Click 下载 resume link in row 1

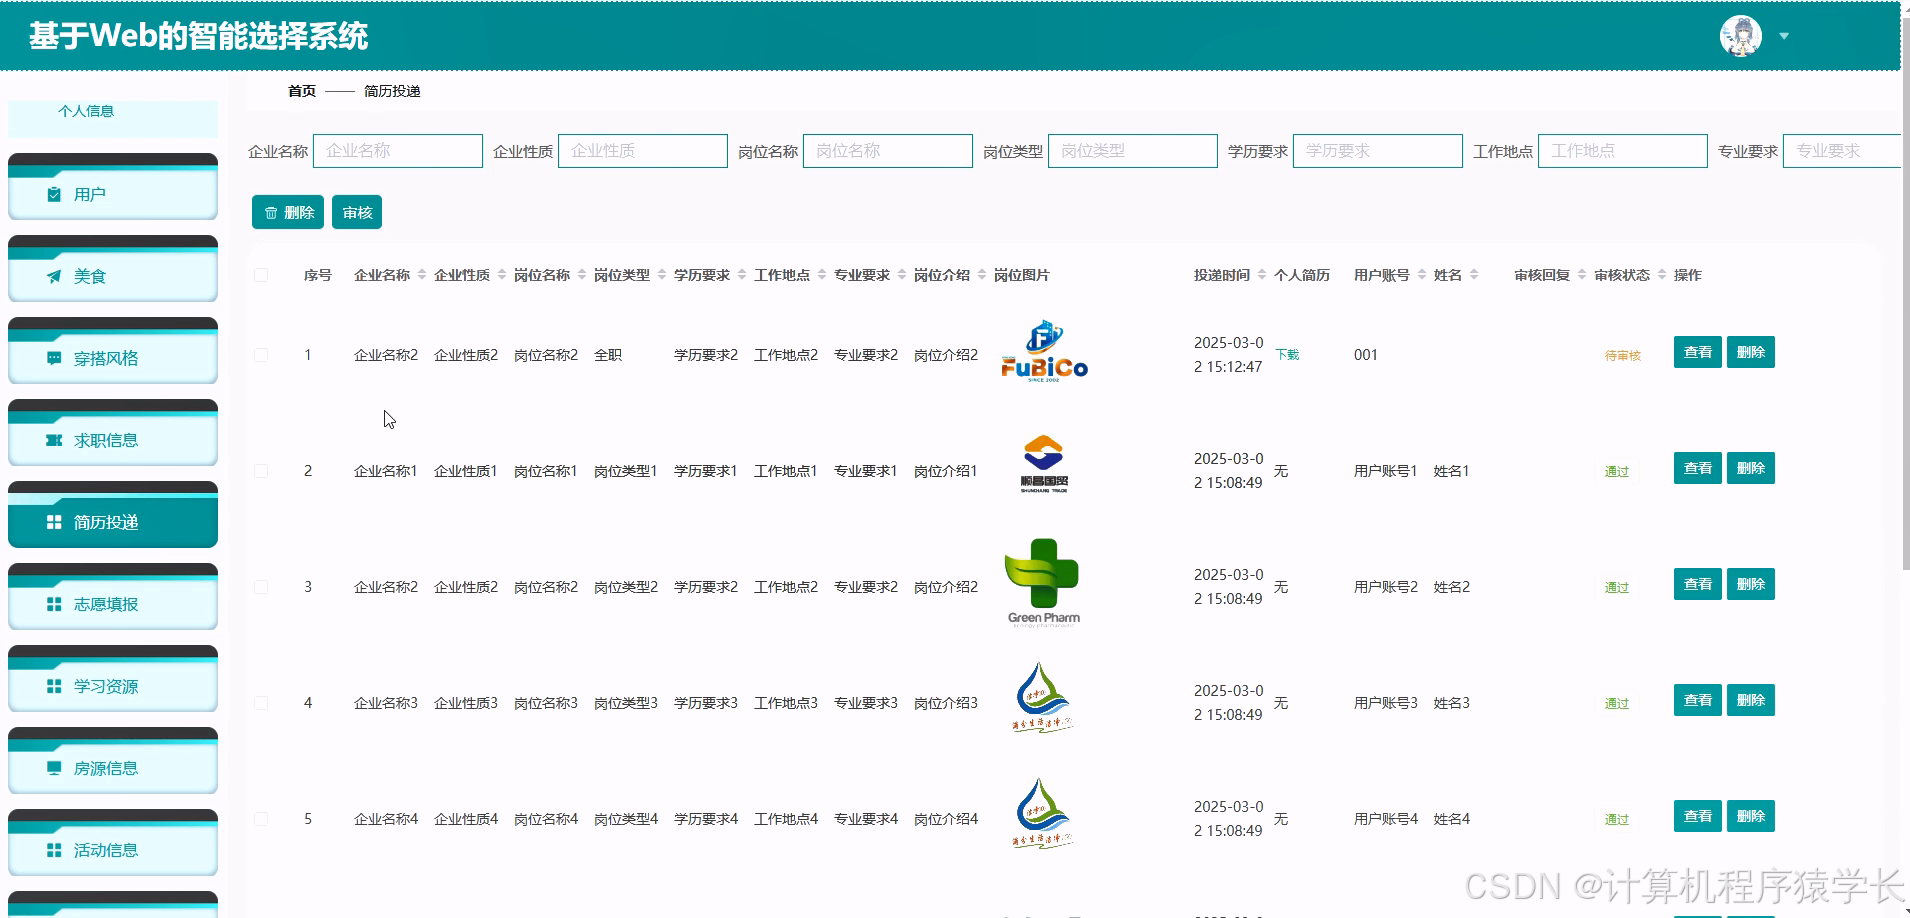1287,355
